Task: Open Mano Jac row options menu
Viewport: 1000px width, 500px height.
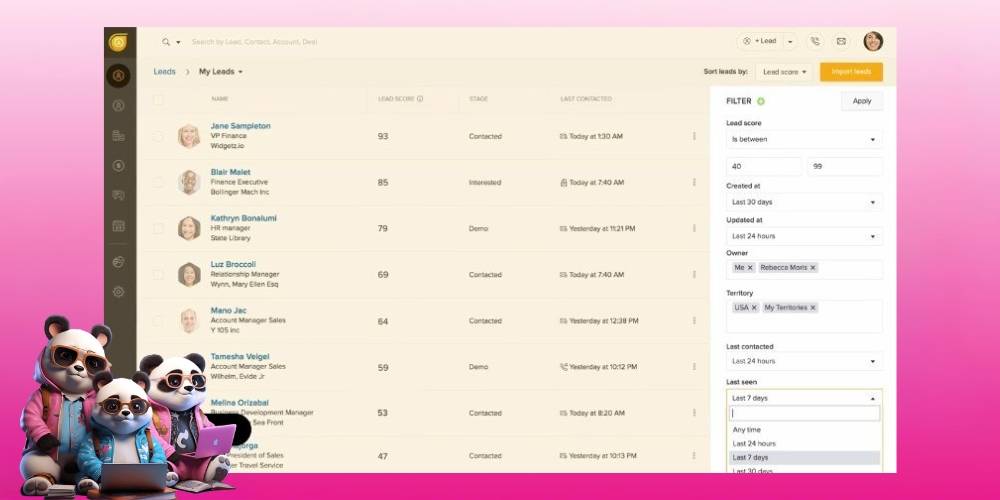Action: click(694, 321)
